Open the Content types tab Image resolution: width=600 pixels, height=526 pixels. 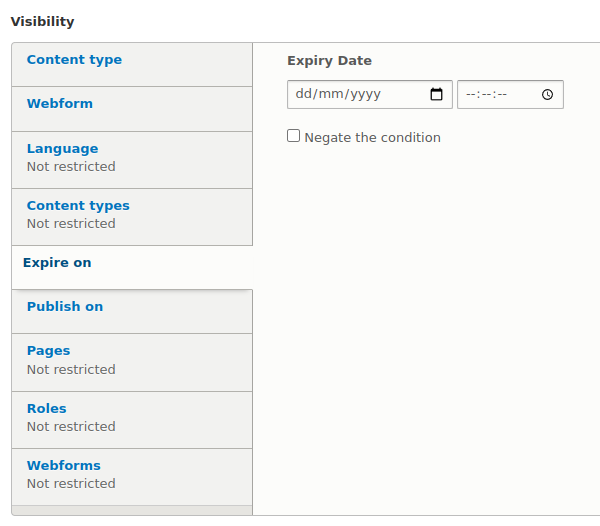pos(78,206)
